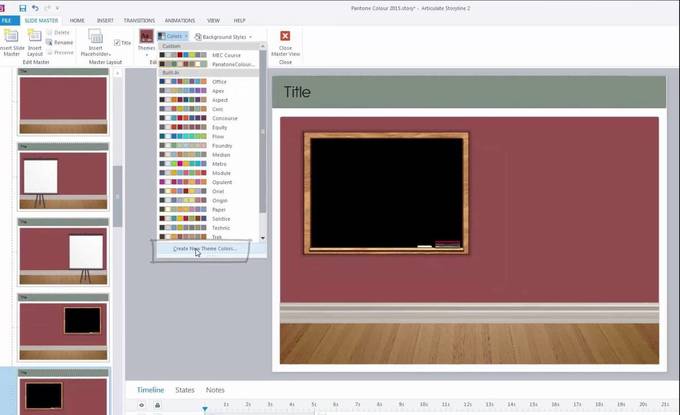The image size is (680, 415).
Task: Pick the Metro color theme swatch
Action: [x=184, y=164]
